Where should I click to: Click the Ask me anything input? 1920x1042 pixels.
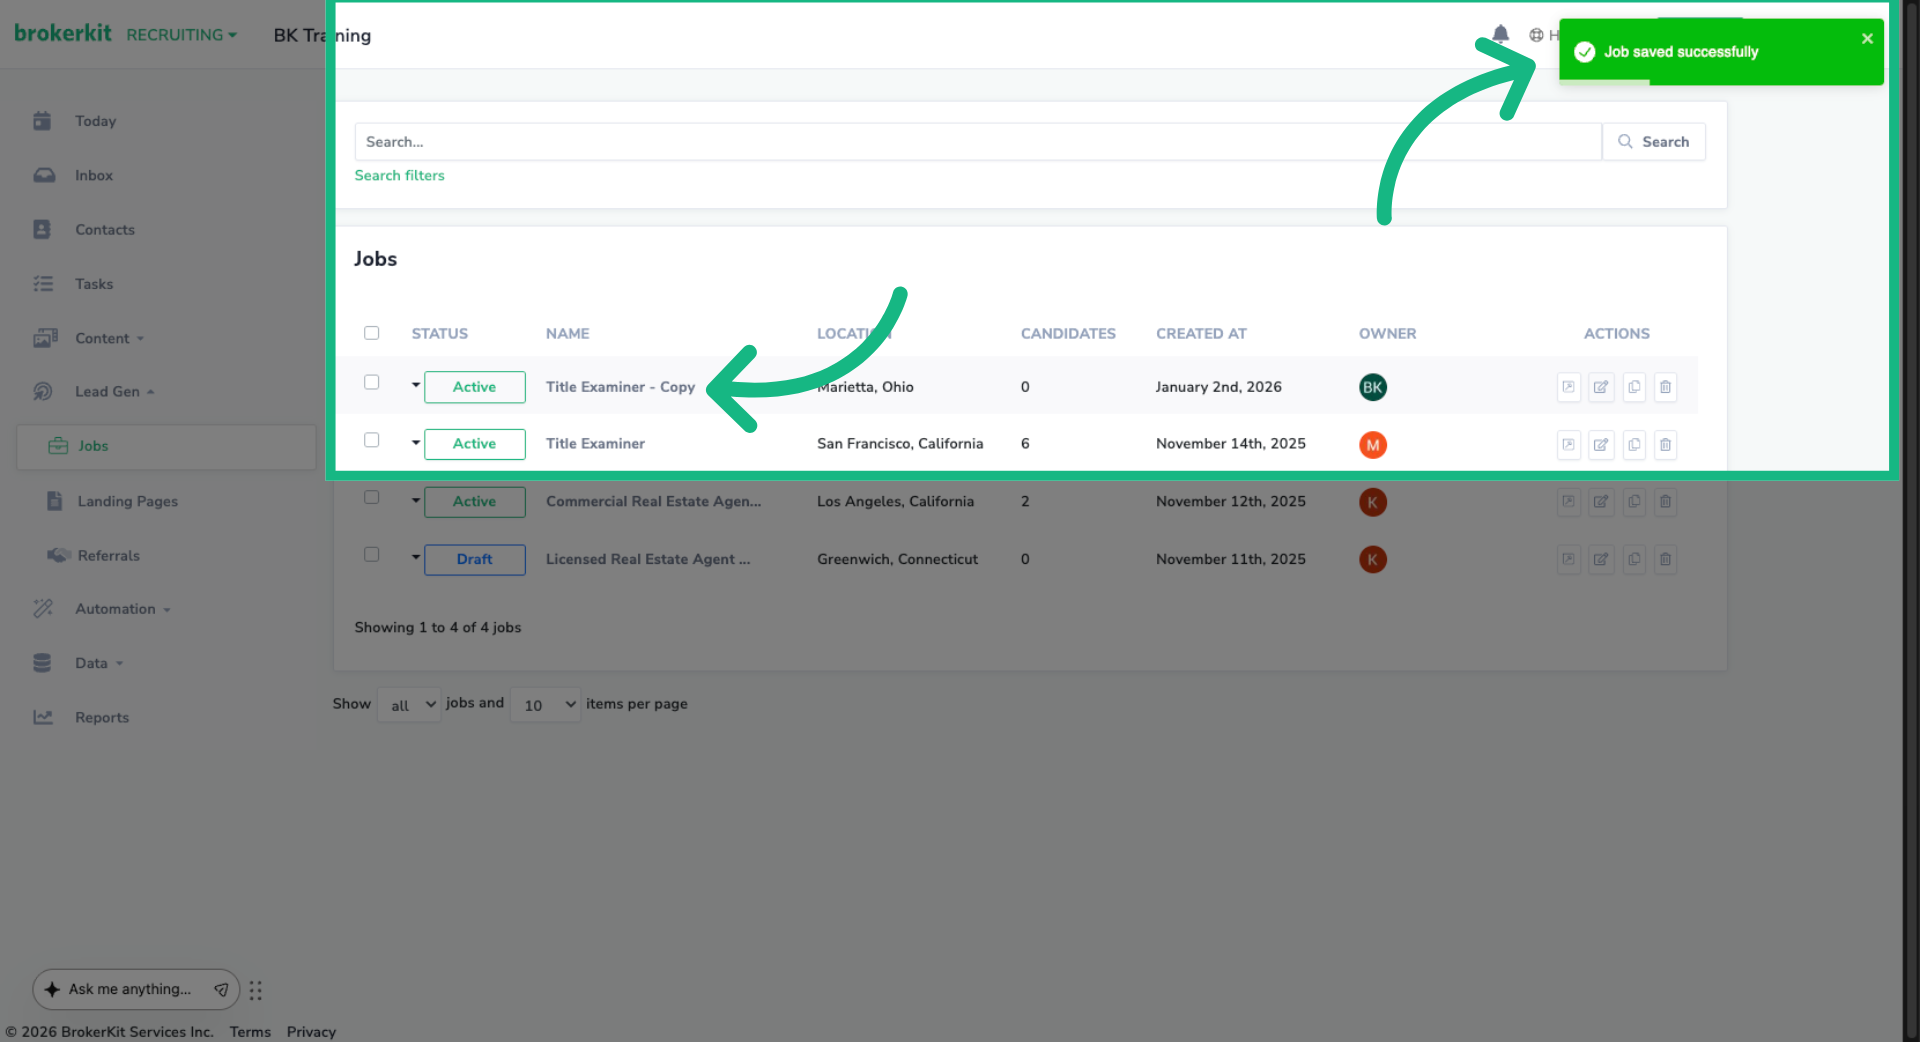(x=130, y=989)
